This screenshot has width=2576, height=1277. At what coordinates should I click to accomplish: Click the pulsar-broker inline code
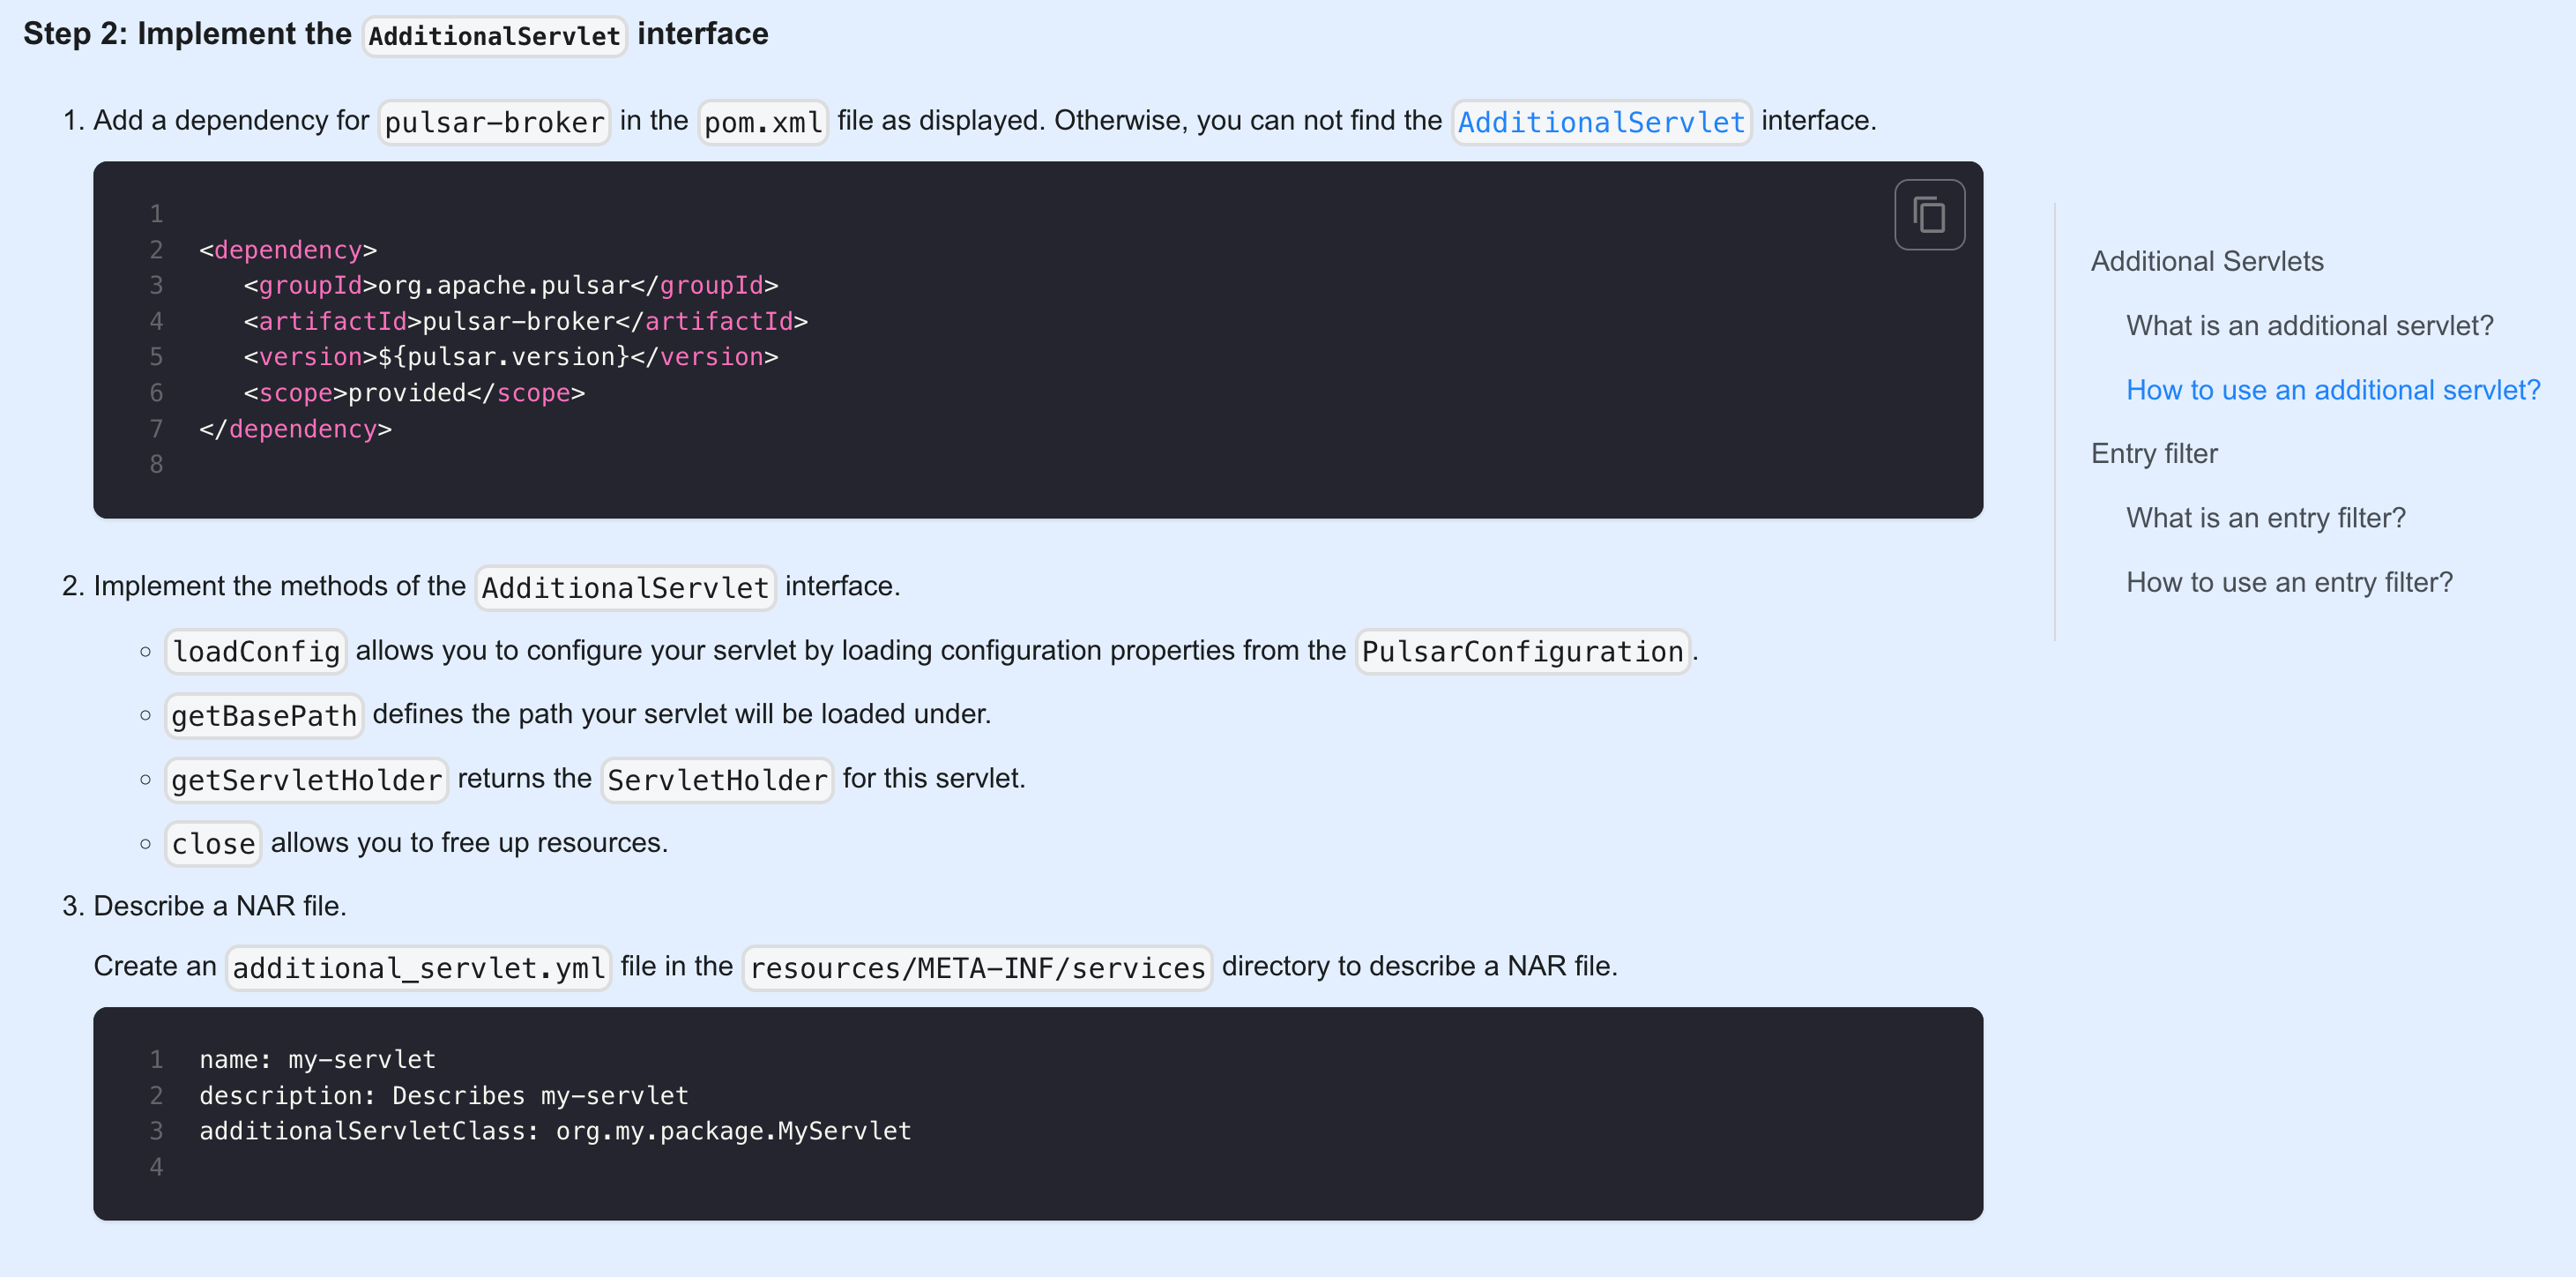click(494, 122)
